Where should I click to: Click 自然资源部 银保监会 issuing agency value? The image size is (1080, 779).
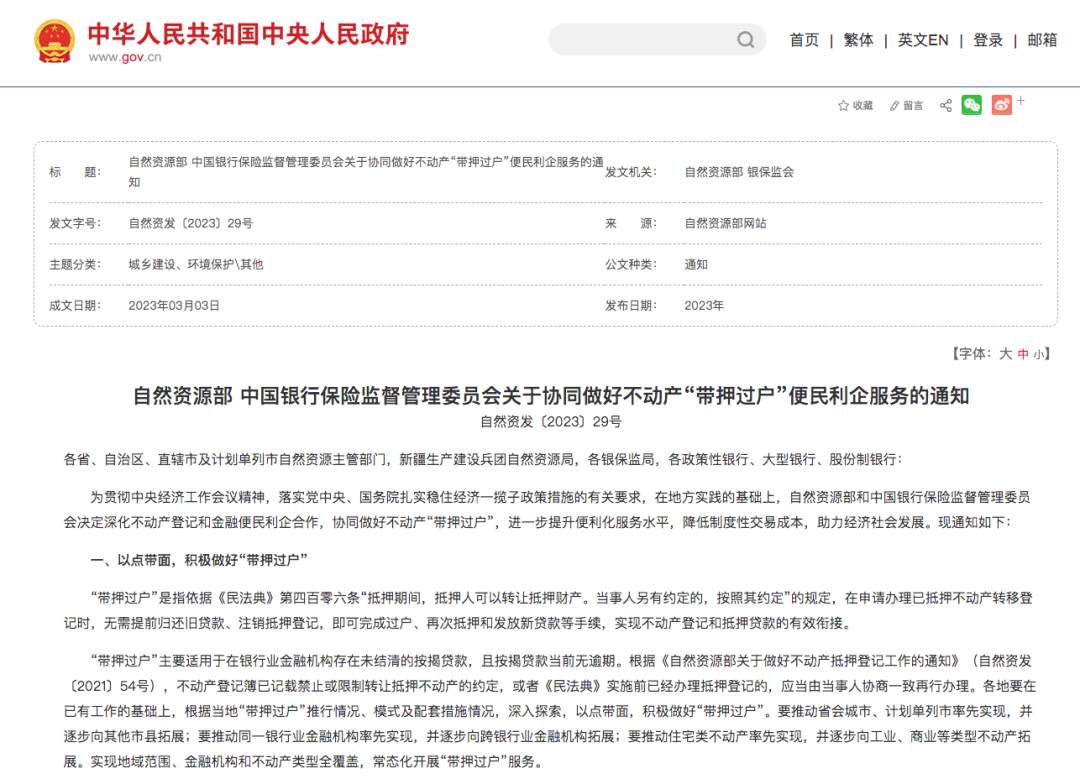[x=739, y=172]
